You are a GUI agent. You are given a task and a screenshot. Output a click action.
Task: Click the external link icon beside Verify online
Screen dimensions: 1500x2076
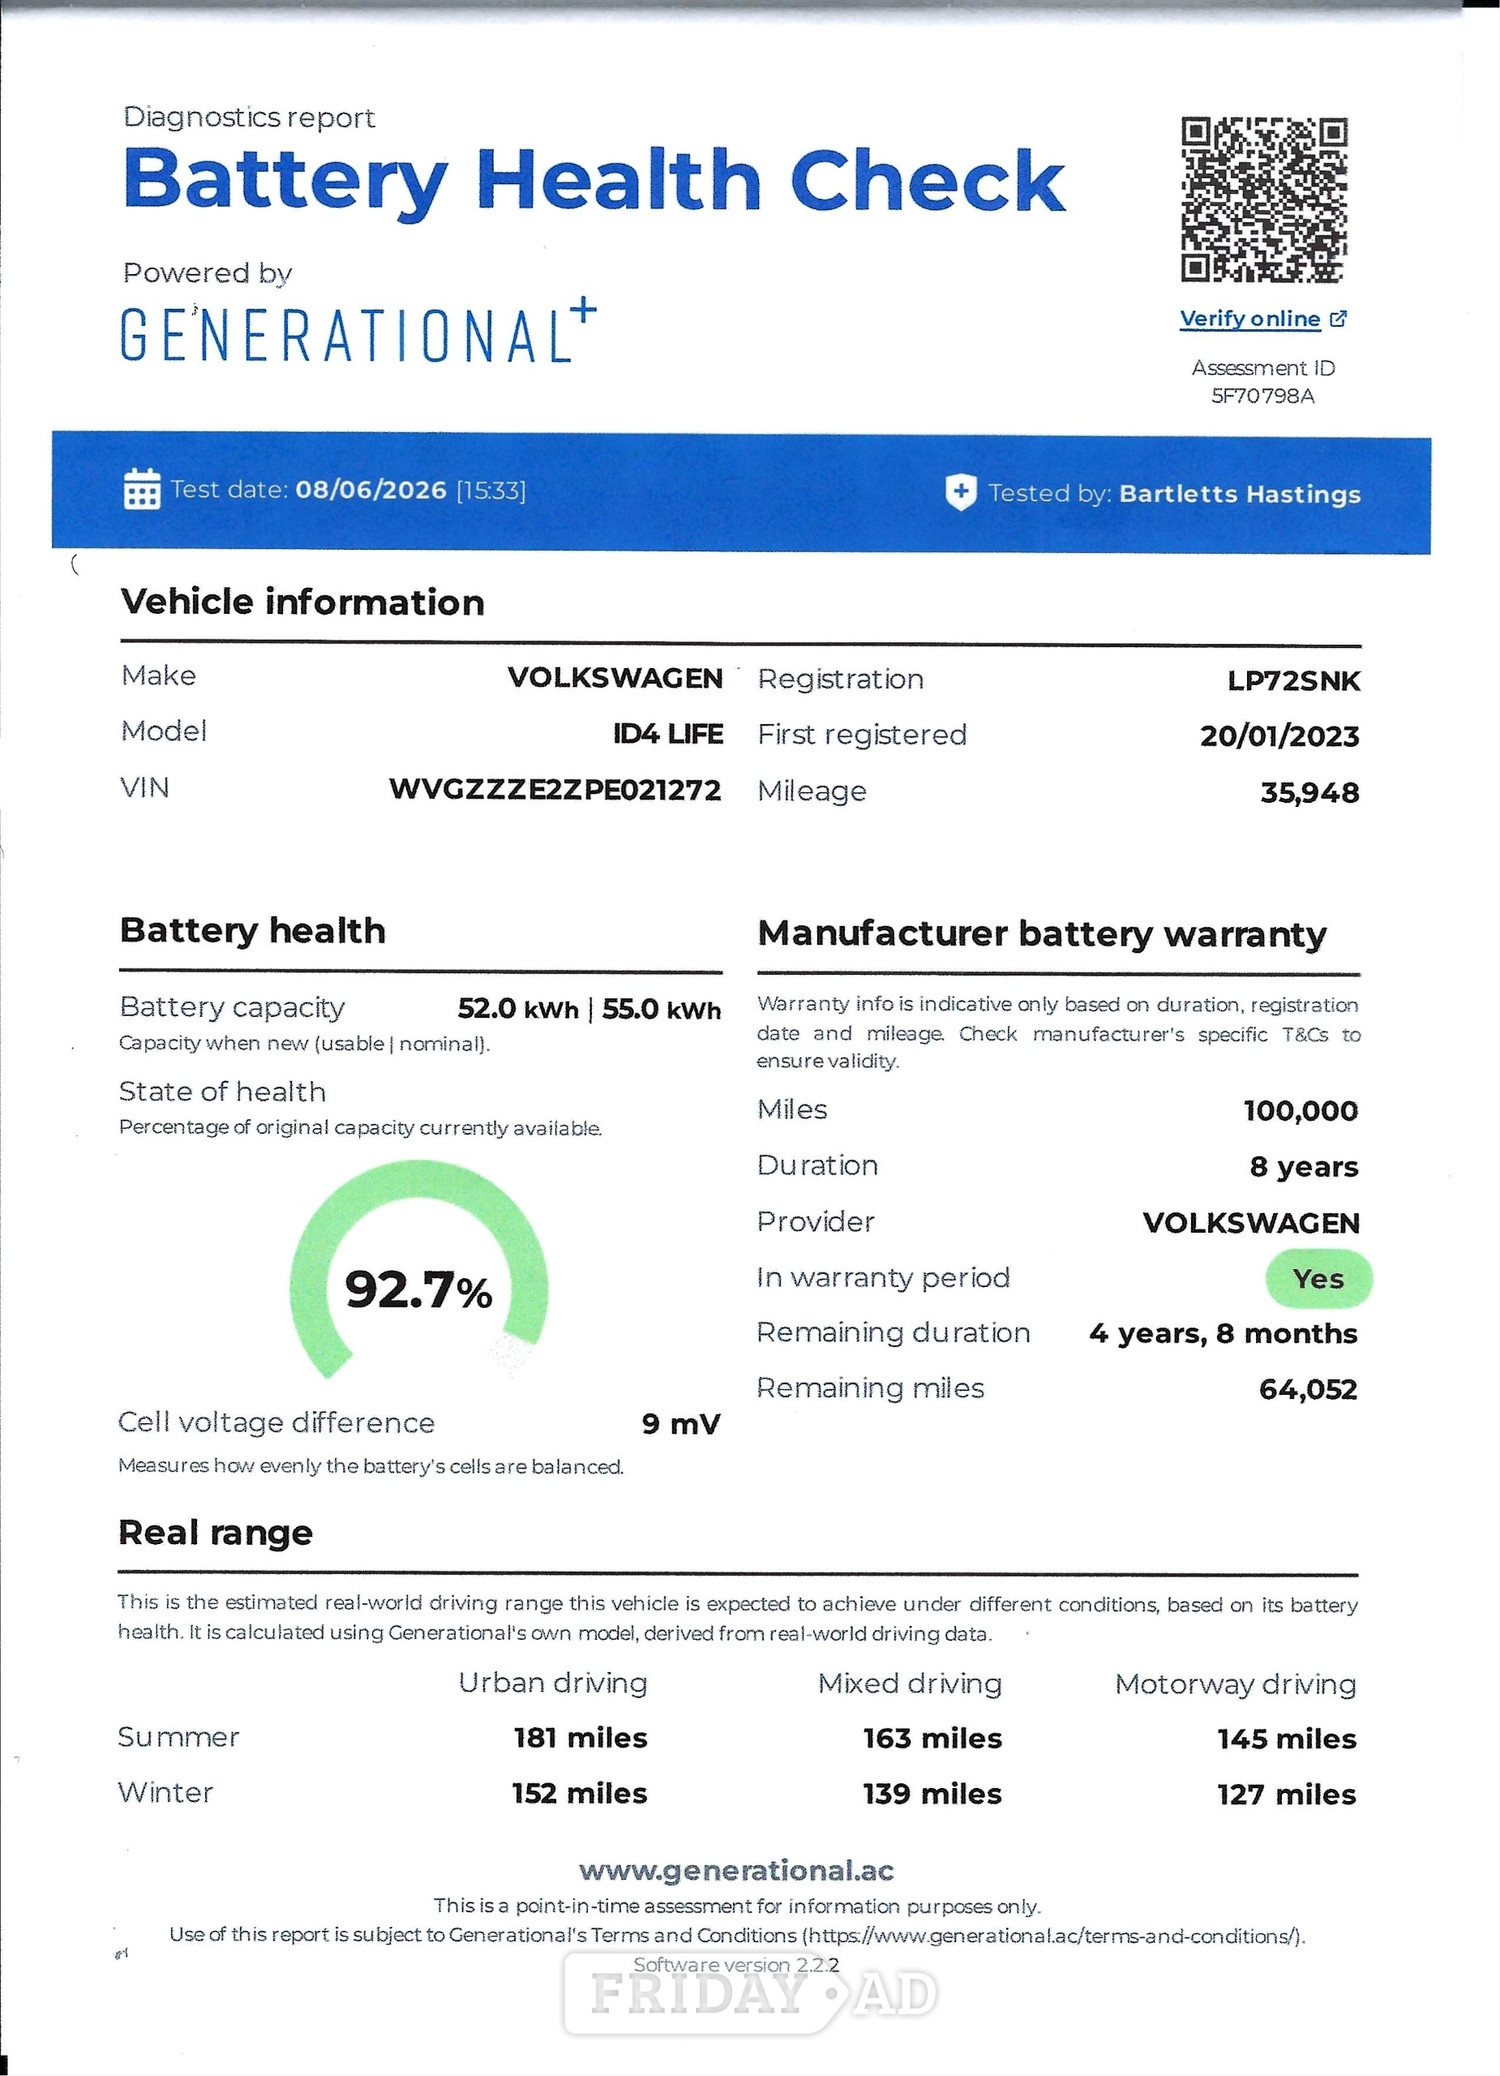tap(1338, 319)
